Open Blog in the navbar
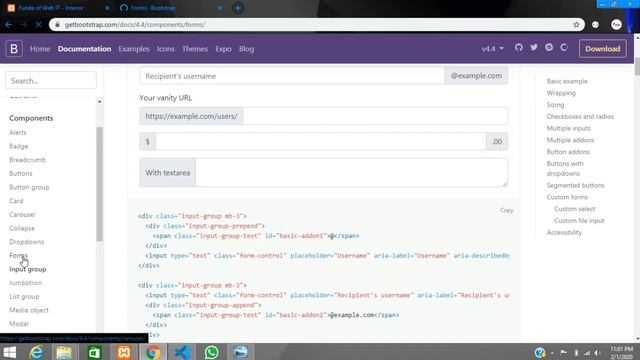 (247, 49)
